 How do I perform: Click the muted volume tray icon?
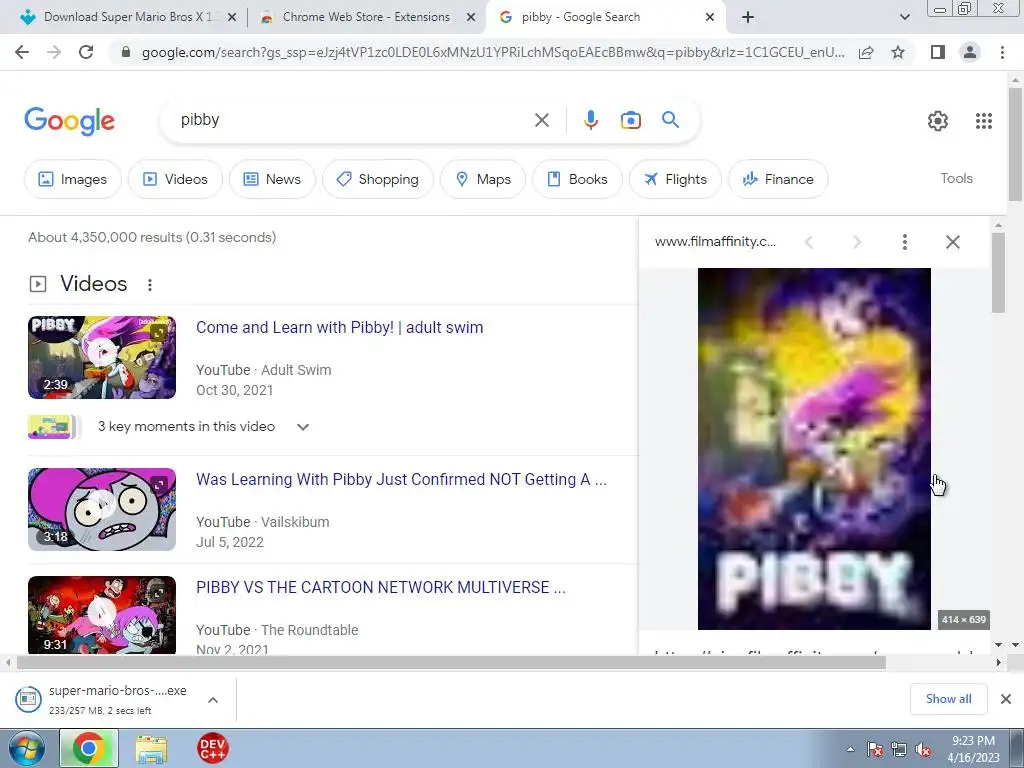click(923, 750)
